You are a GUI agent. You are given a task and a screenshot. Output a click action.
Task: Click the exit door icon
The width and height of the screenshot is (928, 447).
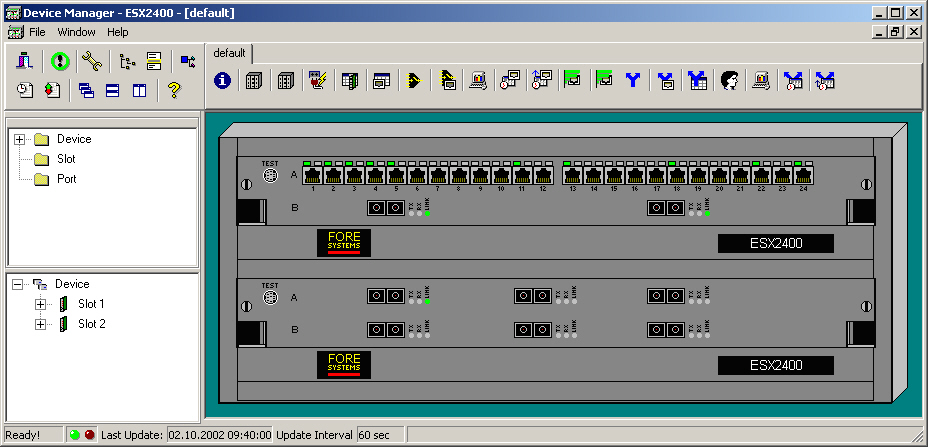[x=25, y=61]
